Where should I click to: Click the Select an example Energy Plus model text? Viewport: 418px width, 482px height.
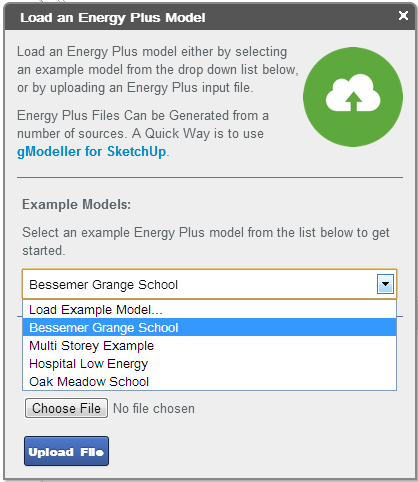point(206,241)
